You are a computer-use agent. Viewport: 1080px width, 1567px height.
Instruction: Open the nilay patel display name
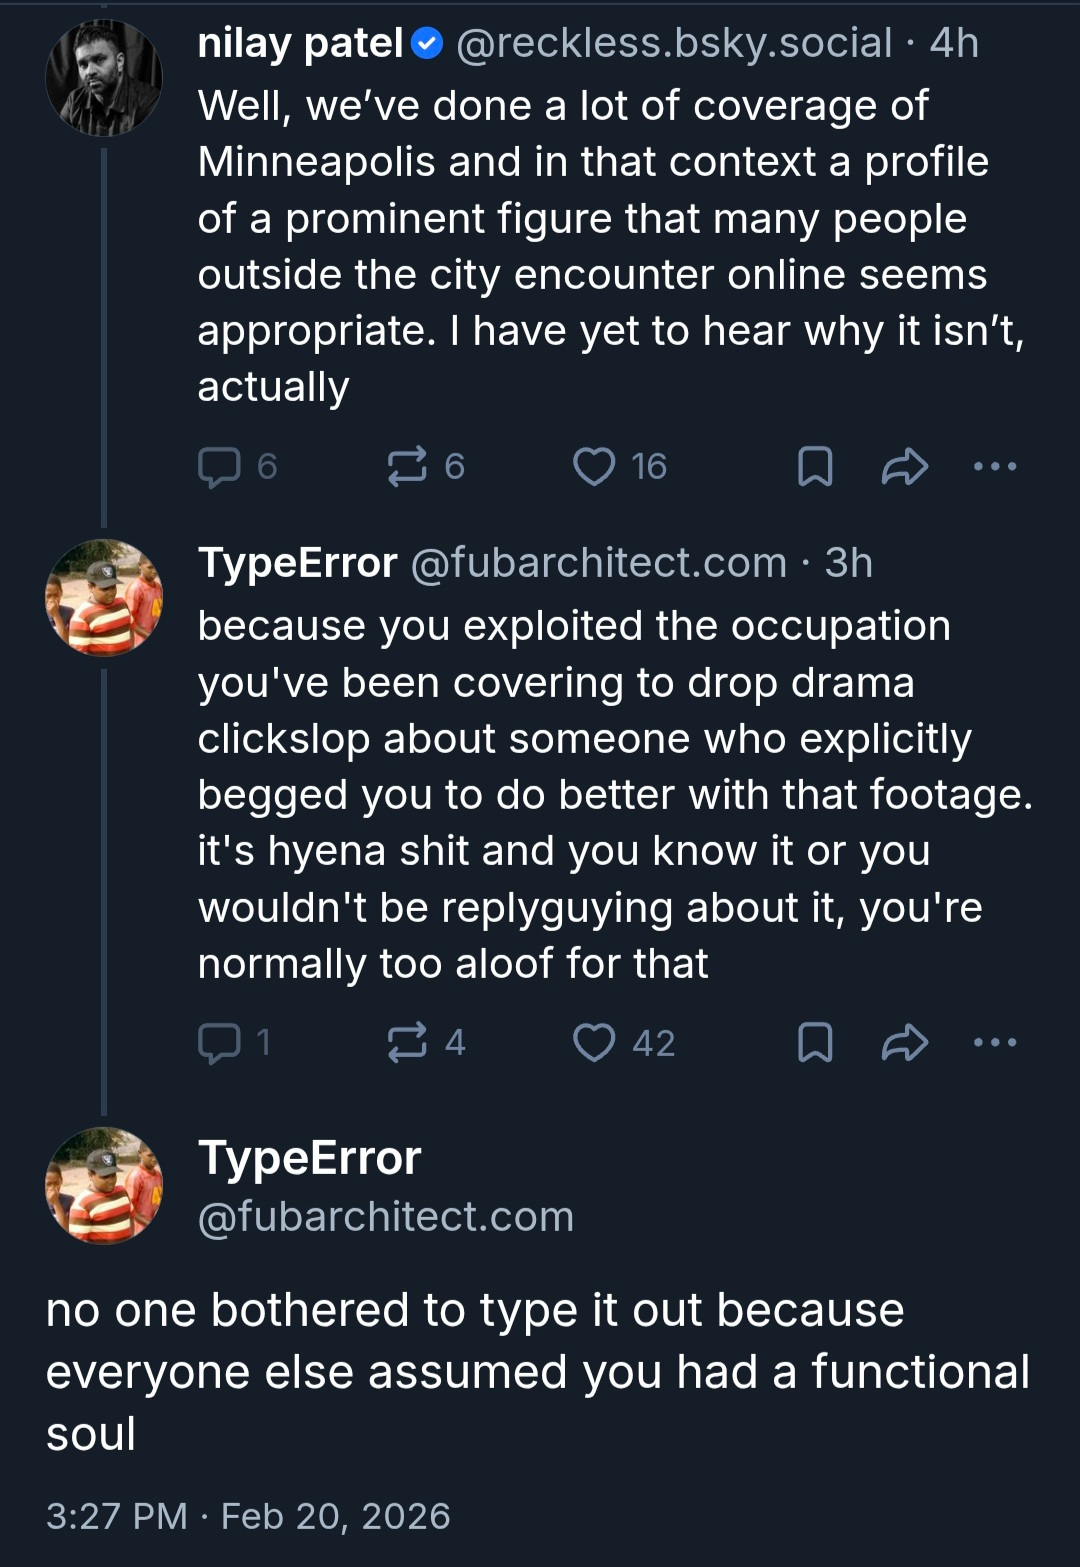(x=300, y=43)
